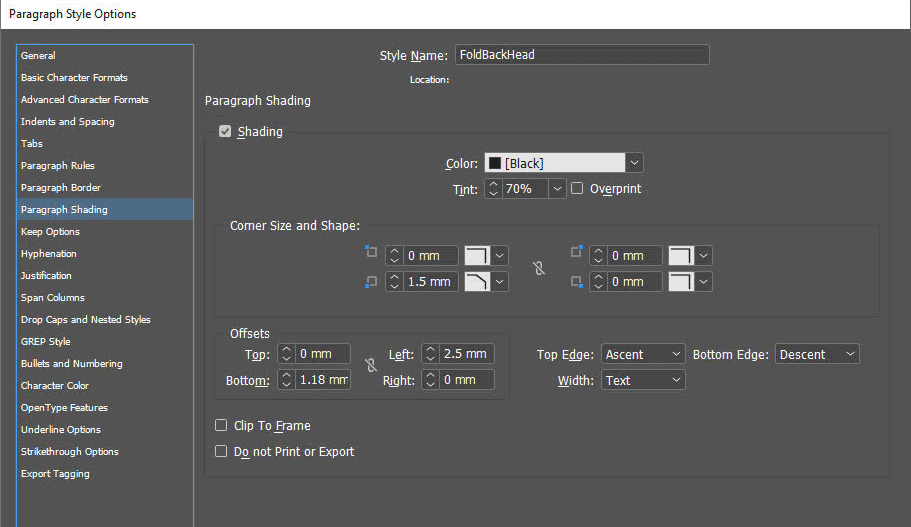Open the Color dropdown arrow
The image size is (911, 527).
(x=634, y=163)
